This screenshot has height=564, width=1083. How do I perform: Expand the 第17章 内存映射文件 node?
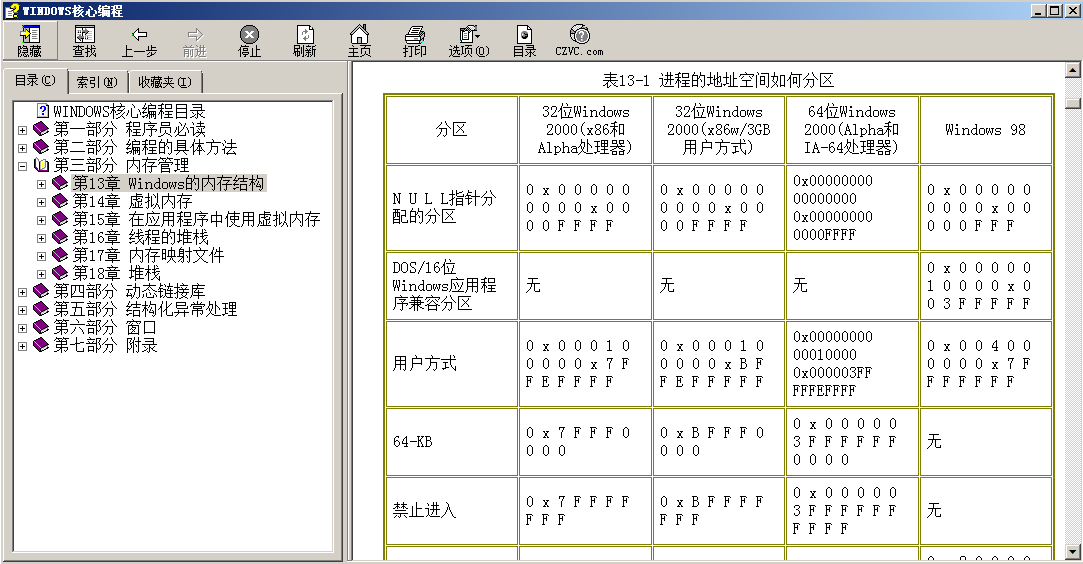tap(41, 255)
